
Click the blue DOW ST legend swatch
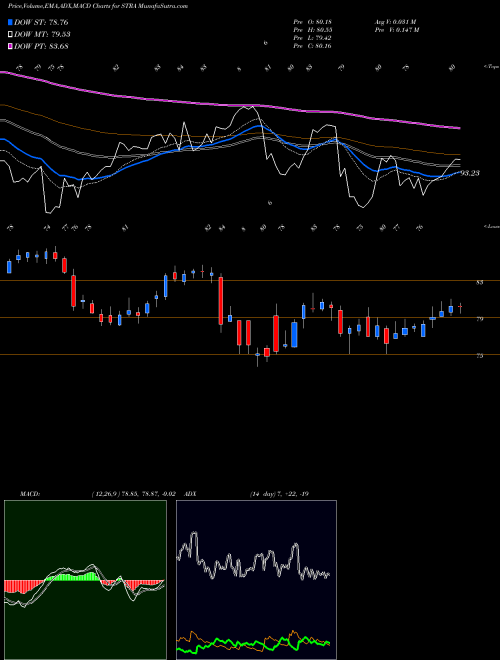click(10, 22)
